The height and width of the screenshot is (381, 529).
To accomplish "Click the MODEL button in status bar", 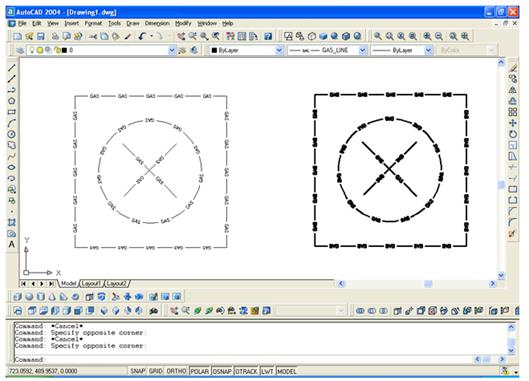I will tap(286, 371).
